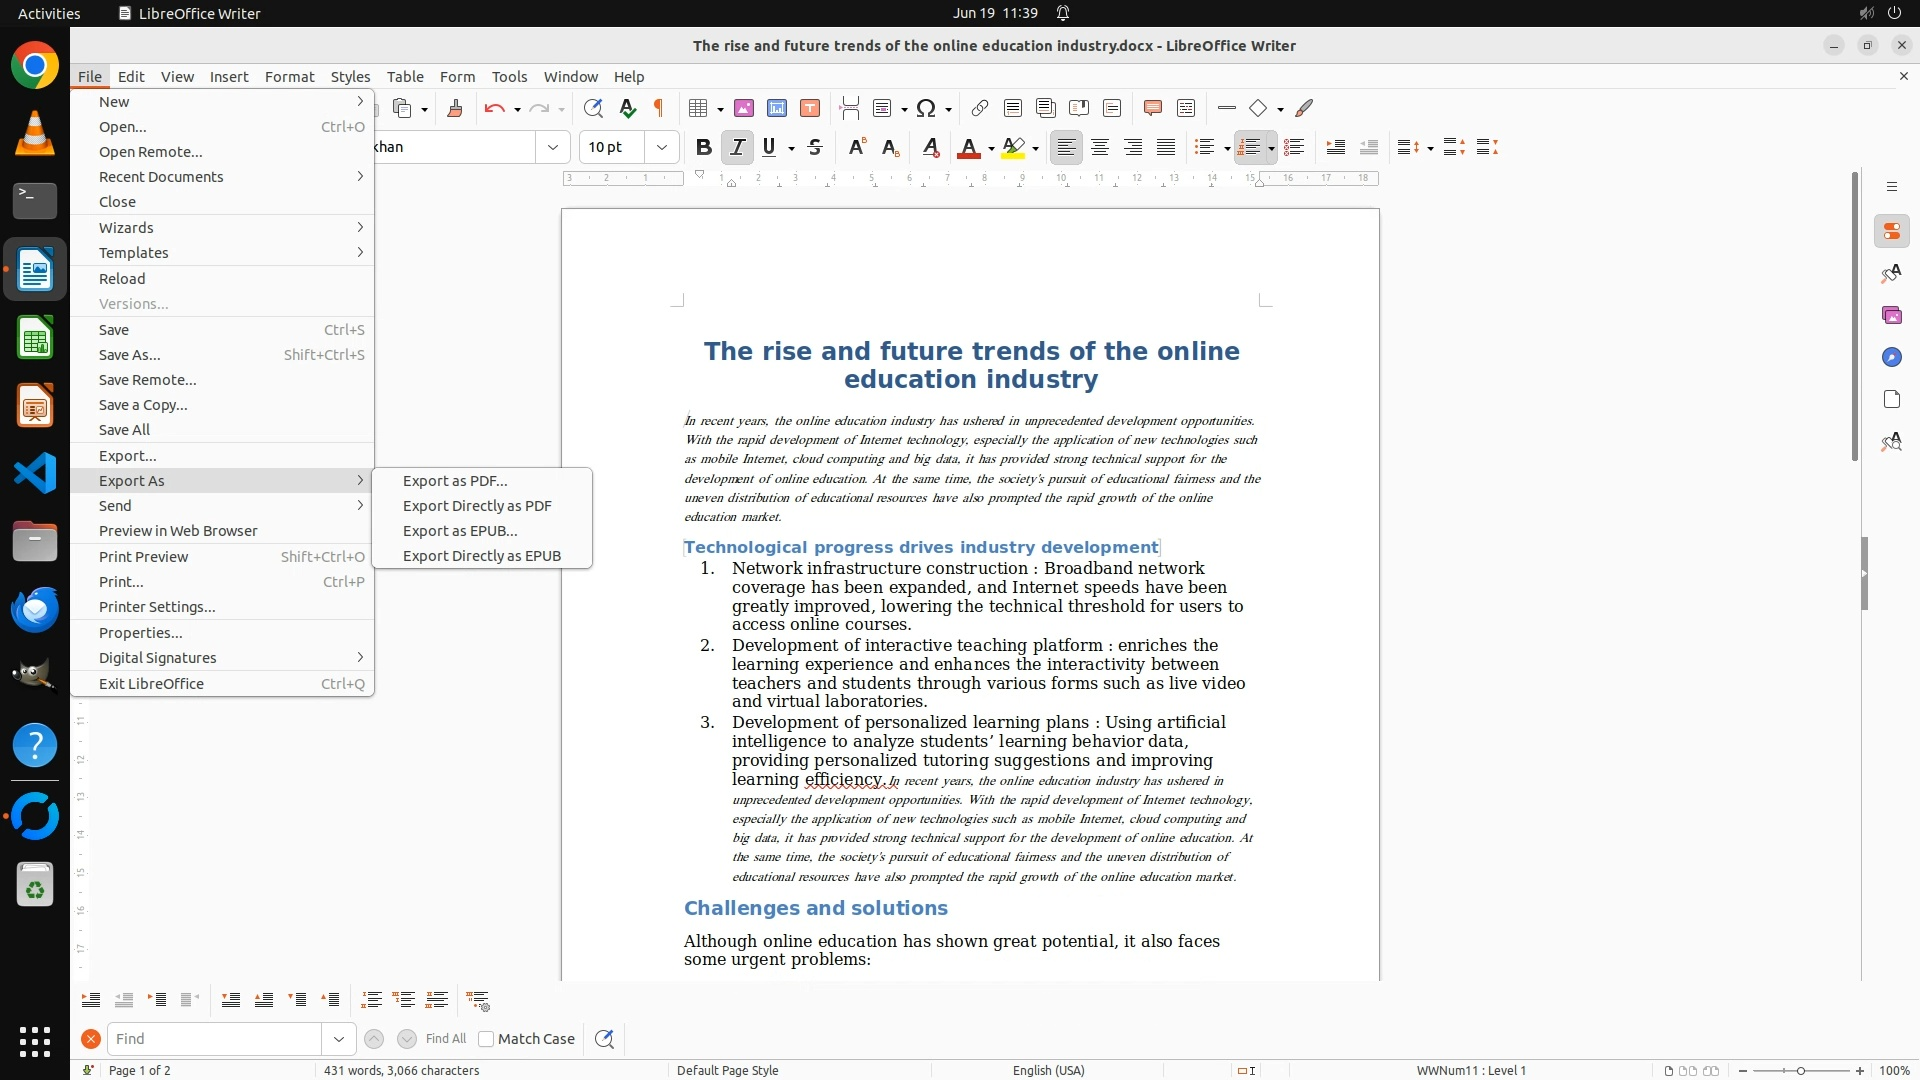Open the Navigator sidebar compass icon
Image resolution: width=1920 pixels, height=1080 pixels.
click(1891, 357)
